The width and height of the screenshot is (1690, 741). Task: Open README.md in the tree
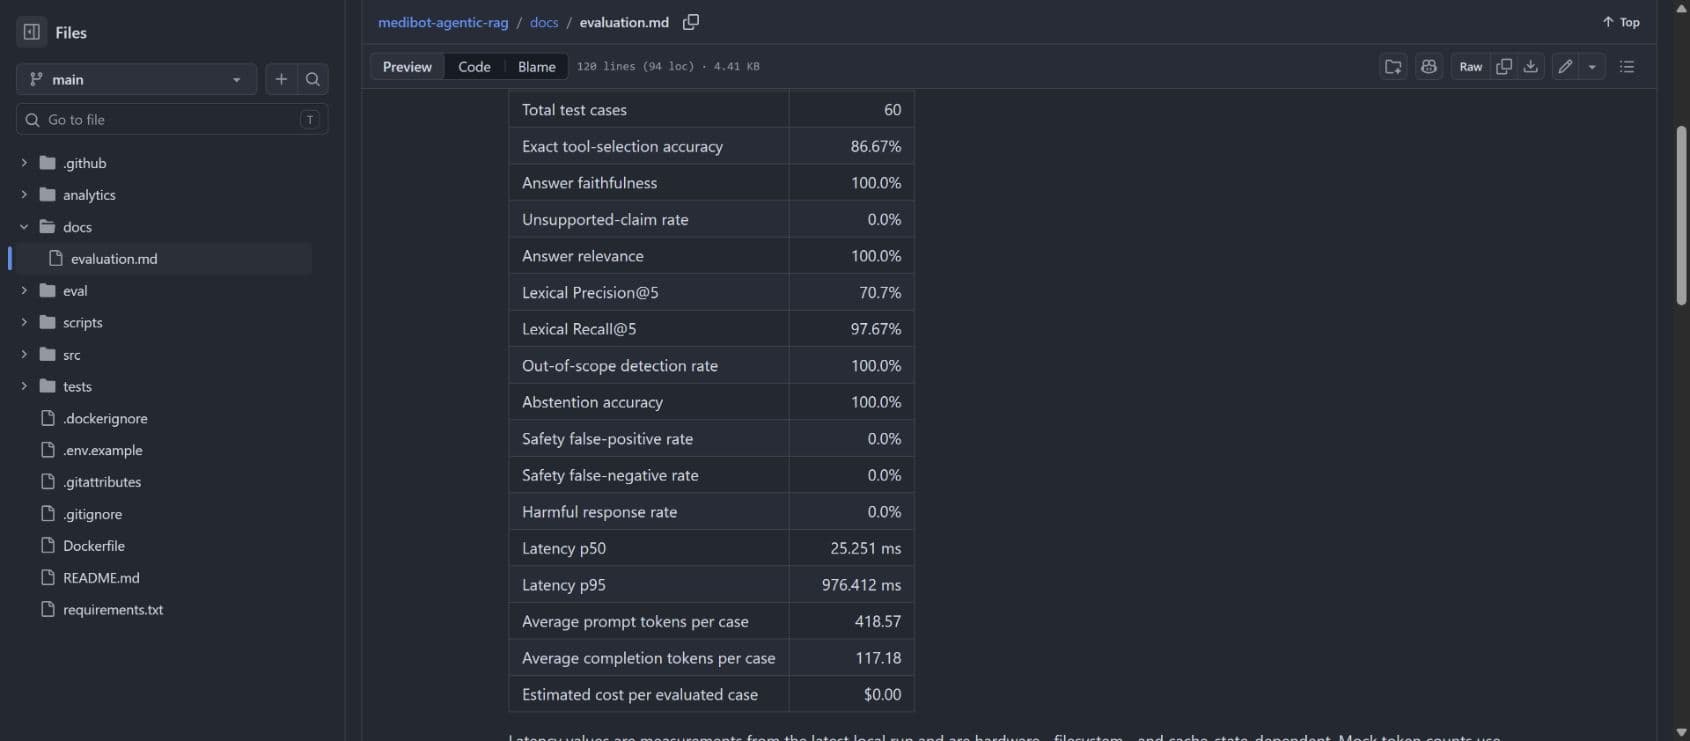click(101, 578)
